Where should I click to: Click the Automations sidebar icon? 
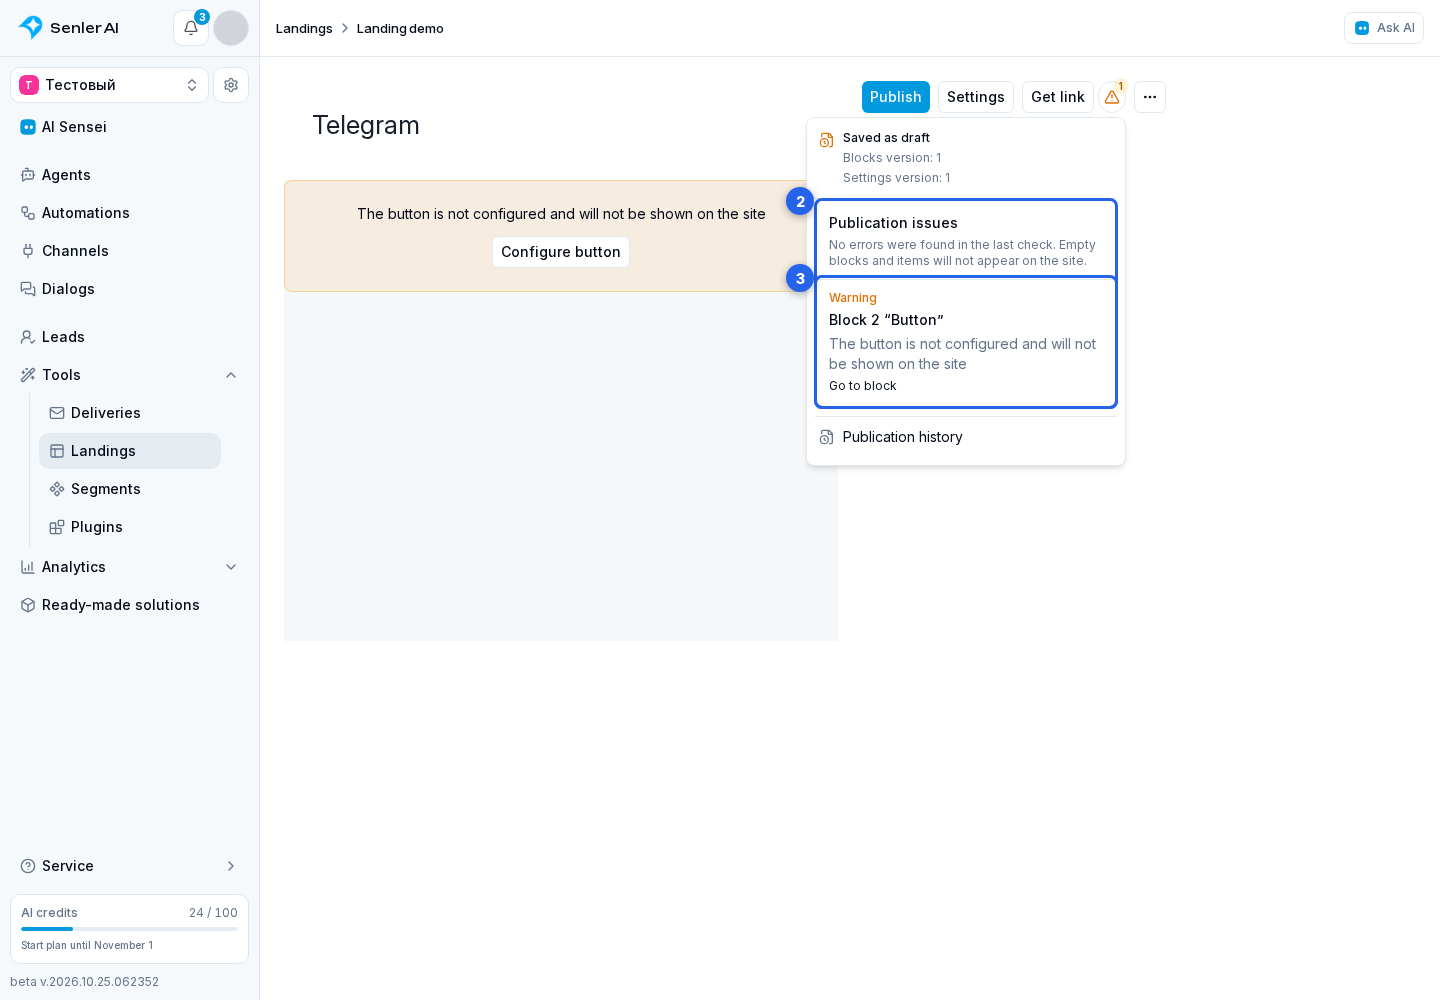28,213
